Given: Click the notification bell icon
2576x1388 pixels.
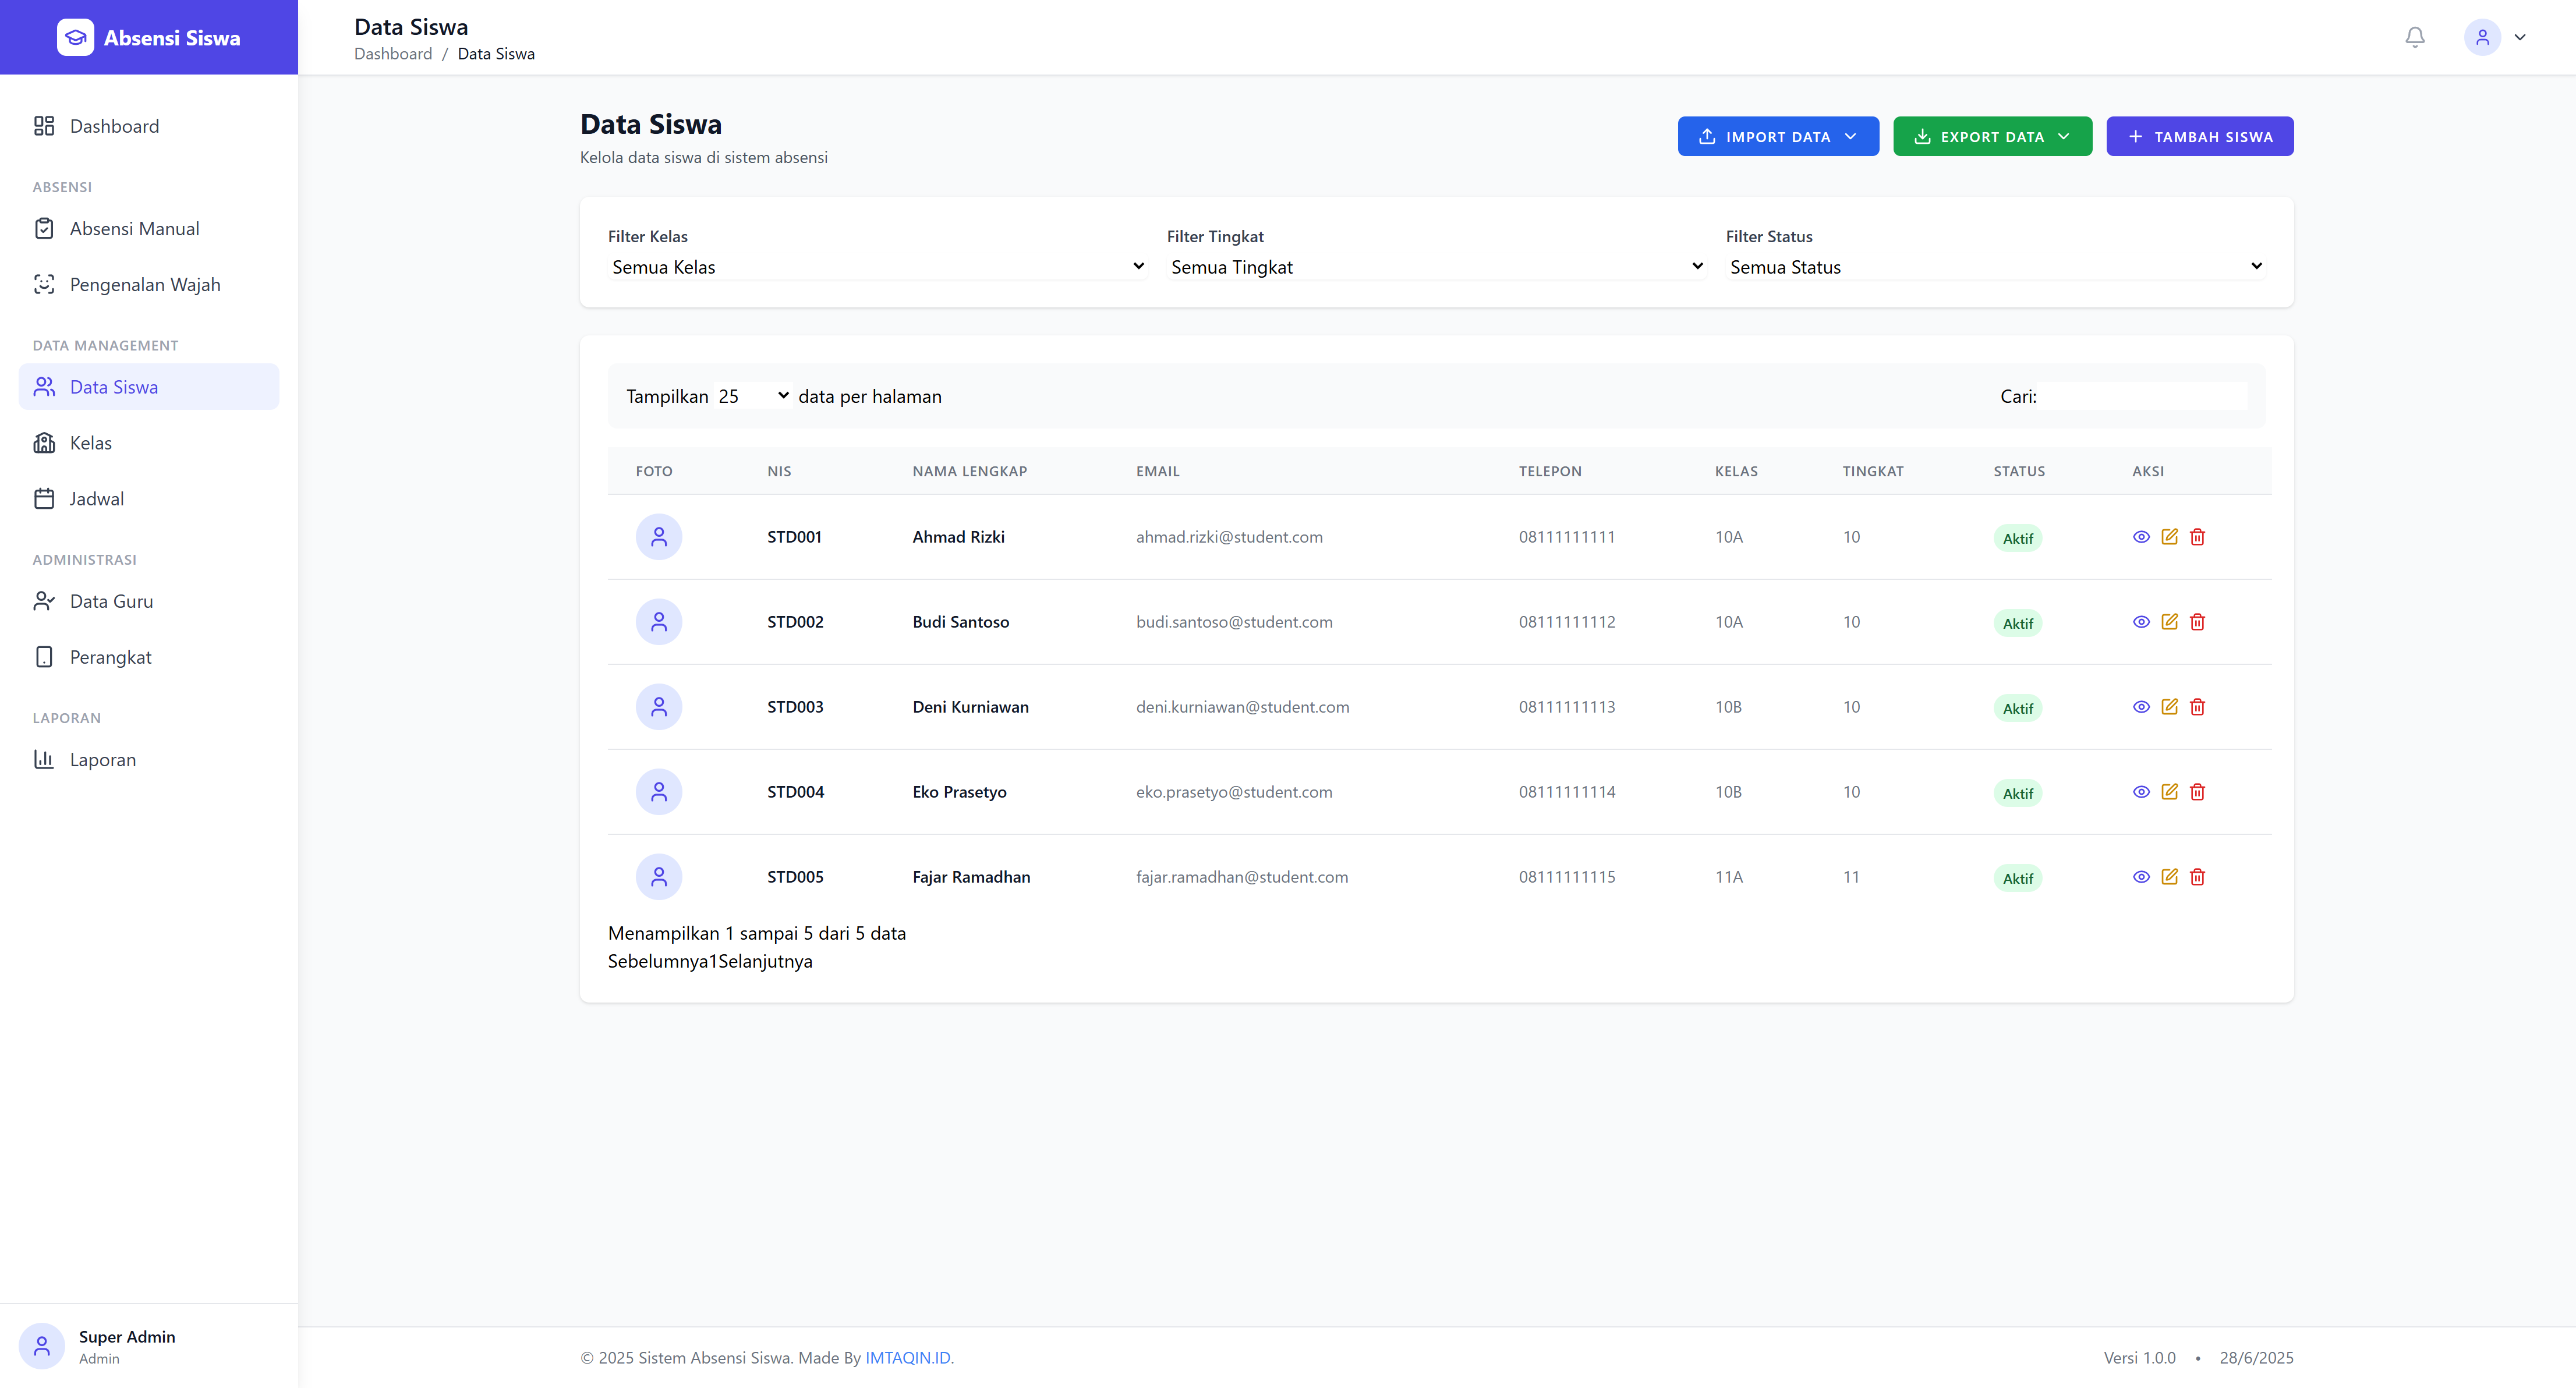Looking at the screenshot, I should 2414,37.
